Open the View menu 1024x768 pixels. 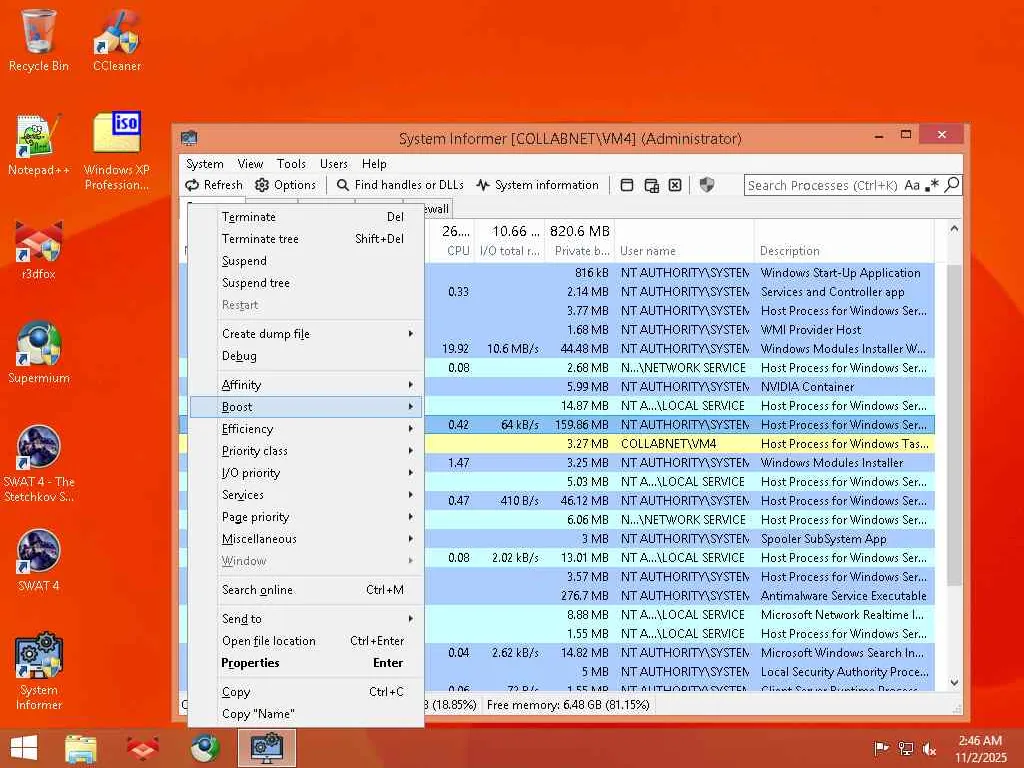tap(250, 164)
